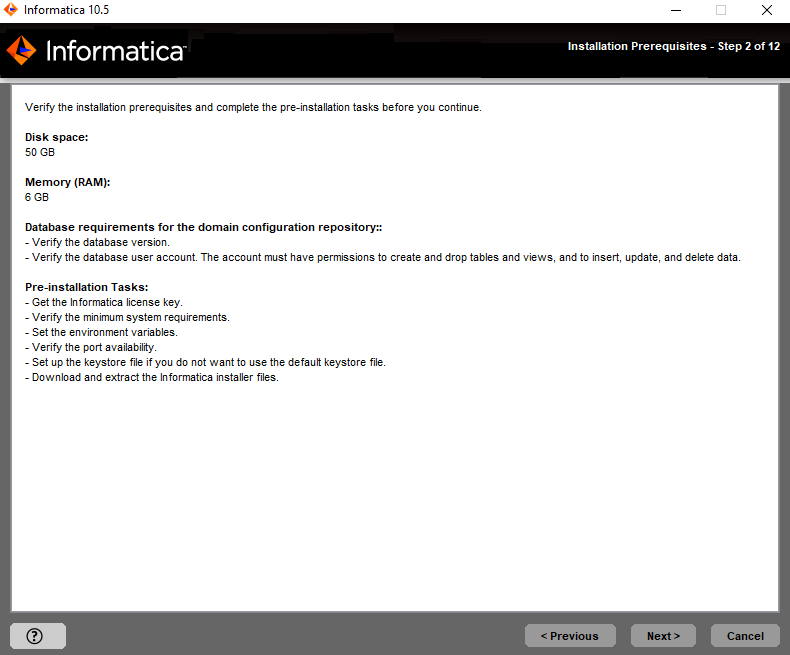790x655 pixels.
Task: Click 'Set the environment variables' line
Action: coord(101,333)
